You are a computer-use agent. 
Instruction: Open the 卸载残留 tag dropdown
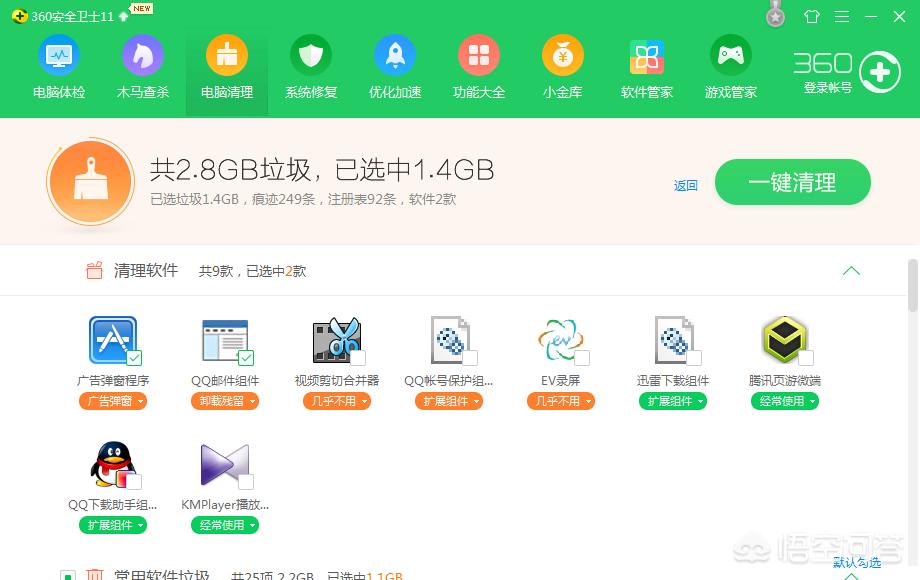[x=225, y=401]
